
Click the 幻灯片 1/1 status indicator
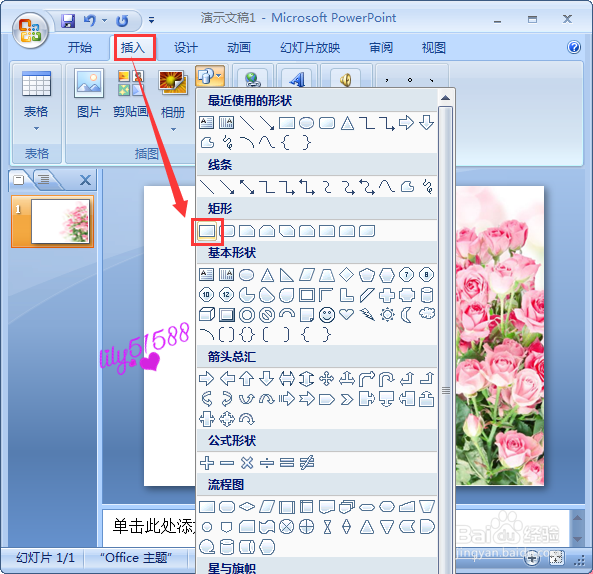pyautogui.click(x=45, y=558)
